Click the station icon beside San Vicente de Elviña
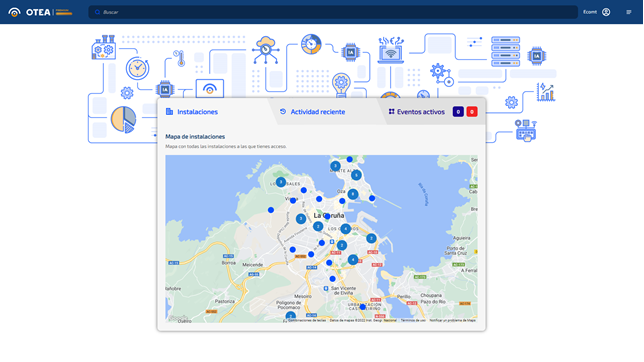The image size is (644, 362). 326,288
